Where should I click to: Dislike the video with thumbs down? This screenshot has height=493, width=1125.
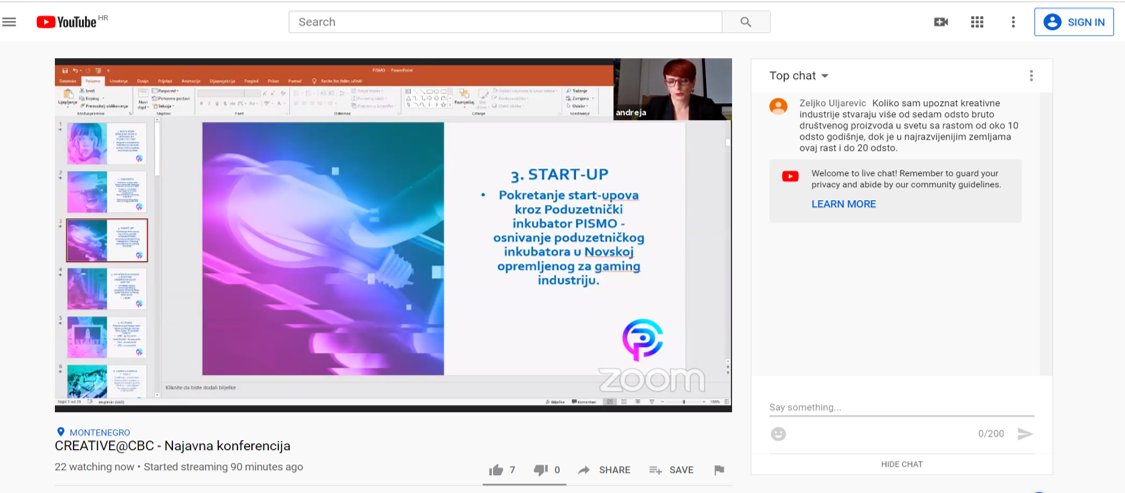540,470
